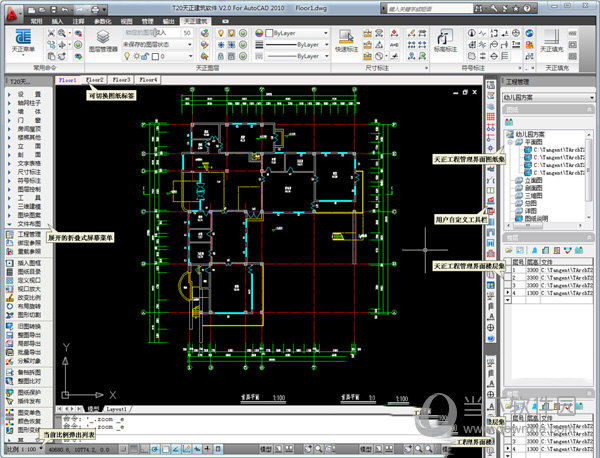Open the 天正菜单 button in ribbon
The width and height of the screenshot is (600, 458).
coord(23,41)
